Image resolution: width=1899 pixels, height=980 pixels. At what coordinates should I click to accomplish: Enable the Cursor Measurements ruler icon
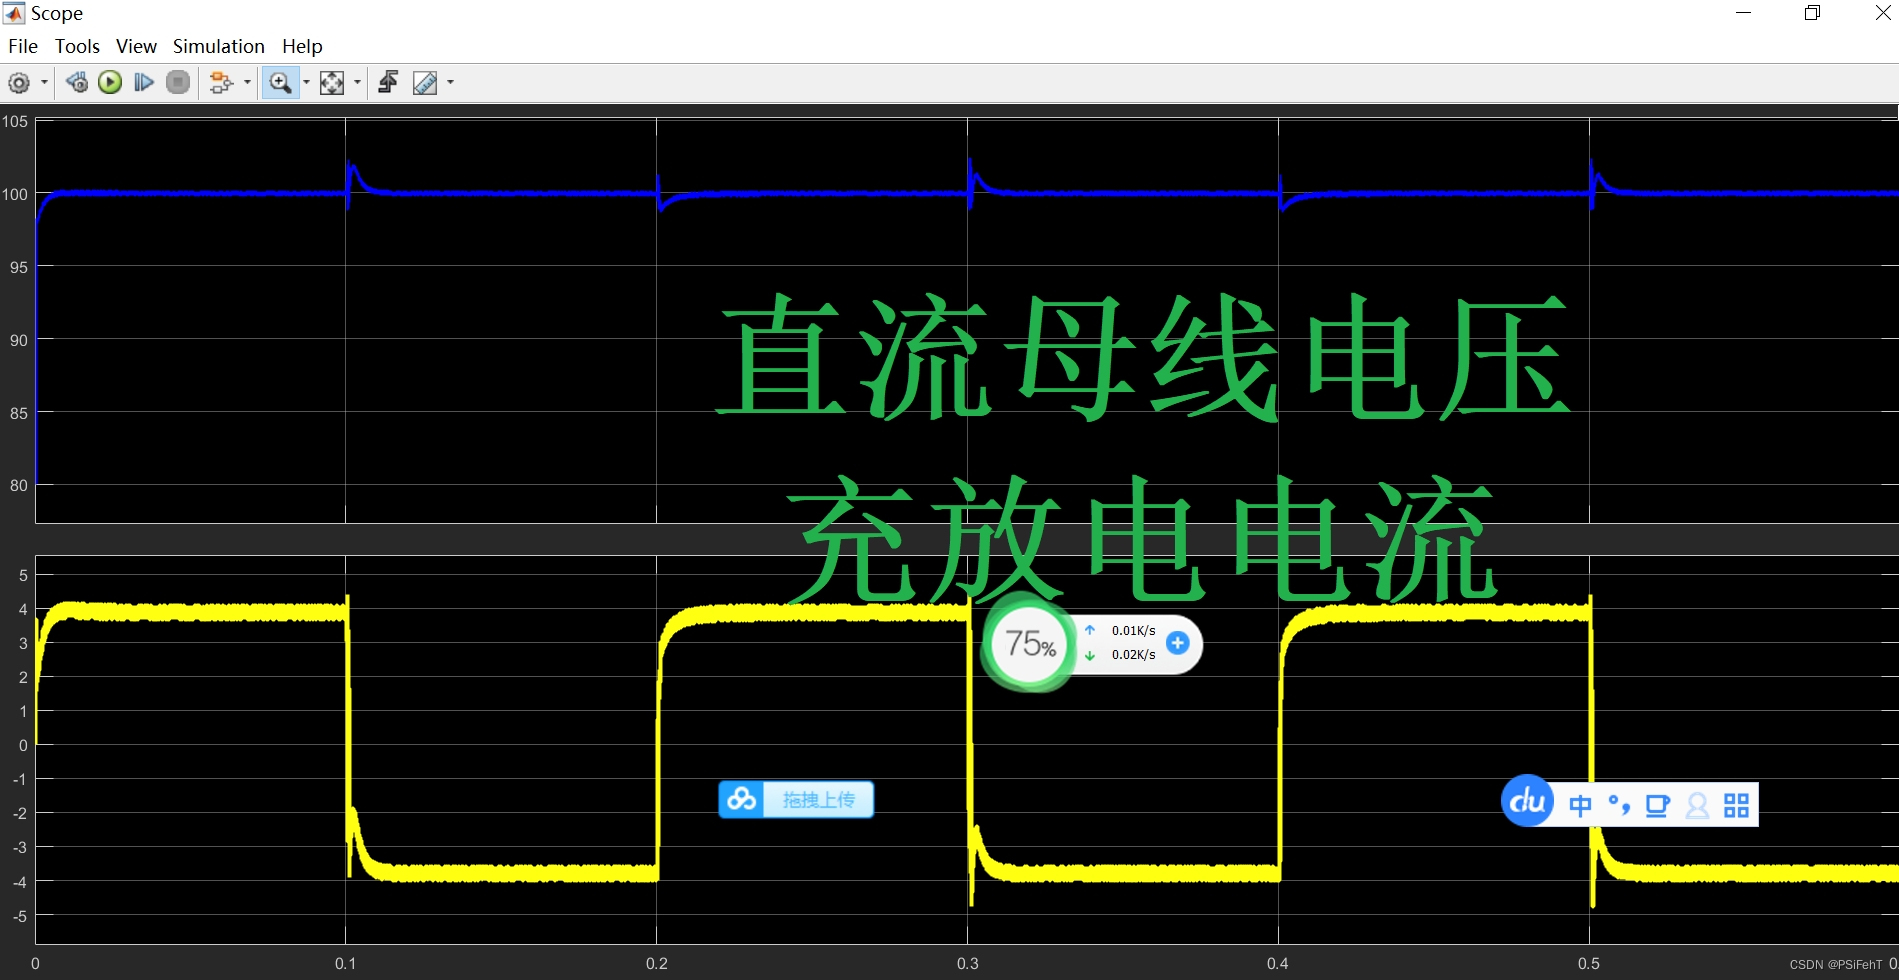pyautogui.click(x=425, y=83)
